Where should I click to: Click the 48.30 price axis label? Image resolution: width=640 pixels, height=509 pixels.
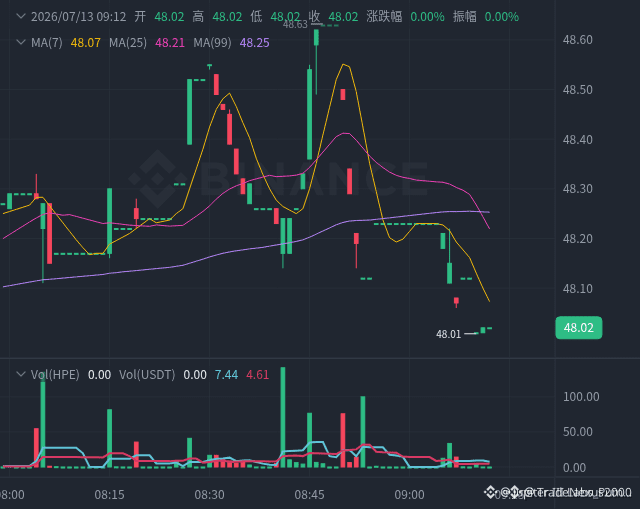point(578,189)
